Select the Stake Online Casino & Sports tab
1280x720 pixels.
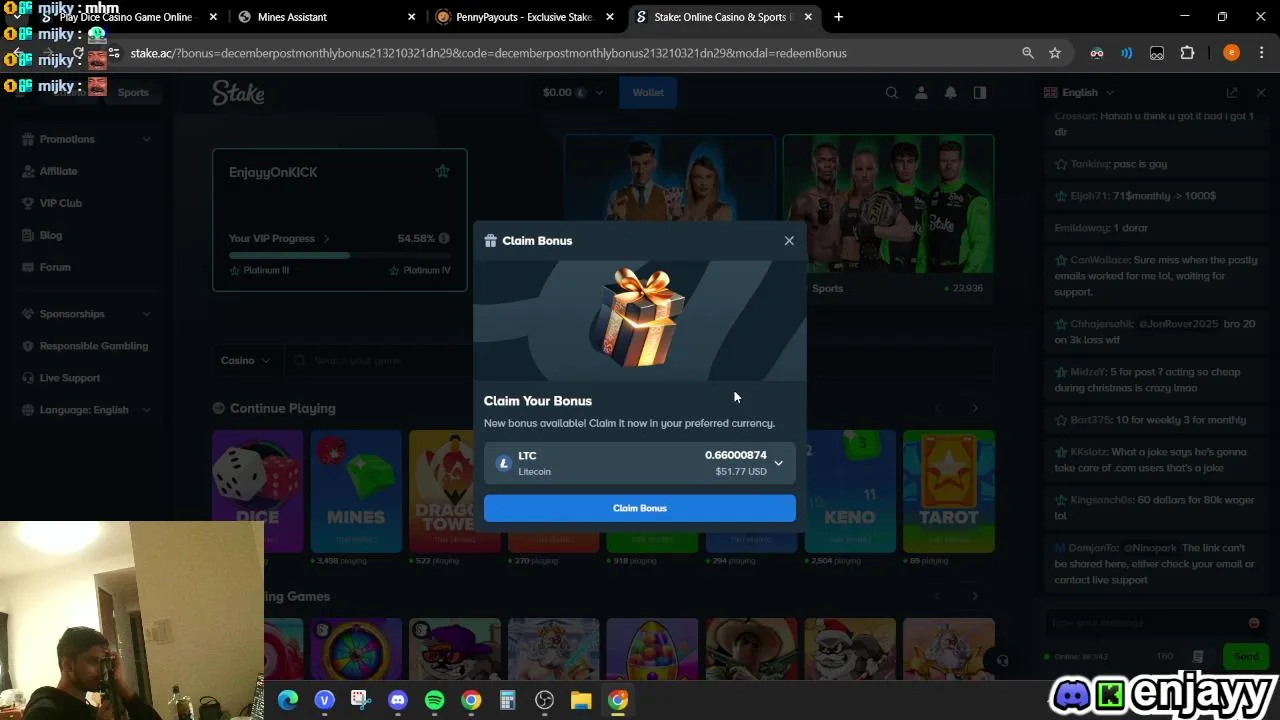tap(722, 17)
